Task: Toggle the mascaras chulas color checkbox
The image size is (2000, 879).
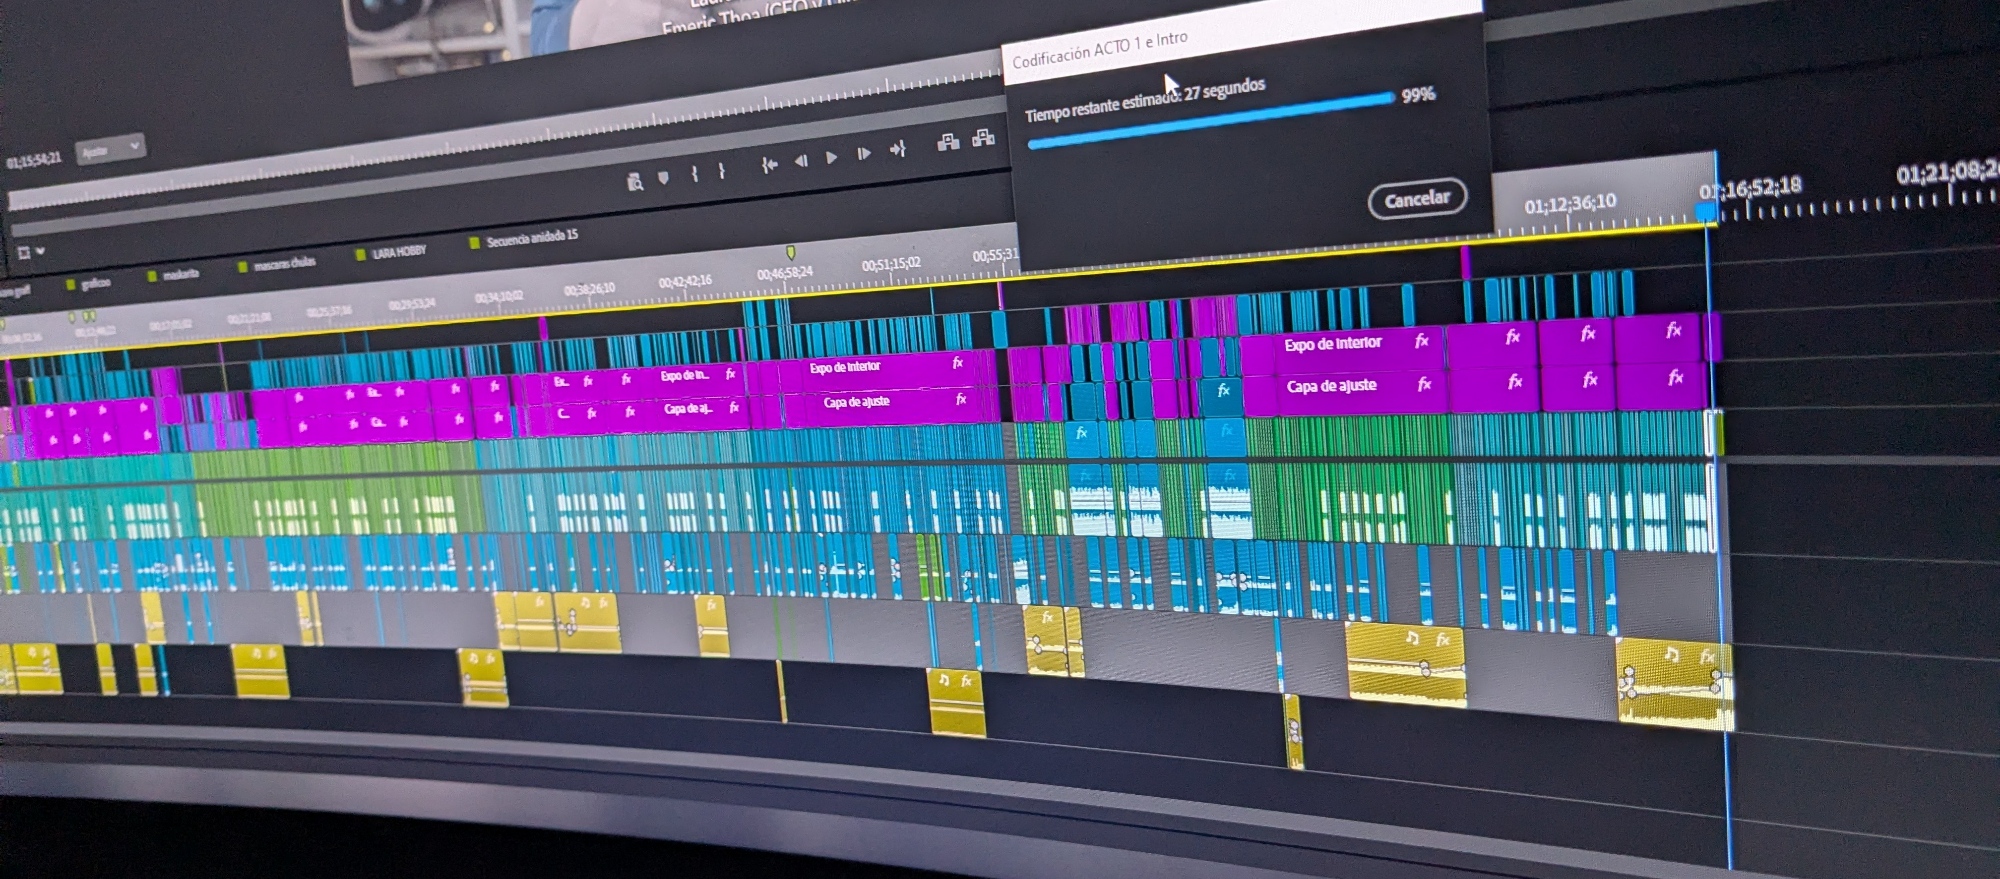Action: tap(242, 267)
